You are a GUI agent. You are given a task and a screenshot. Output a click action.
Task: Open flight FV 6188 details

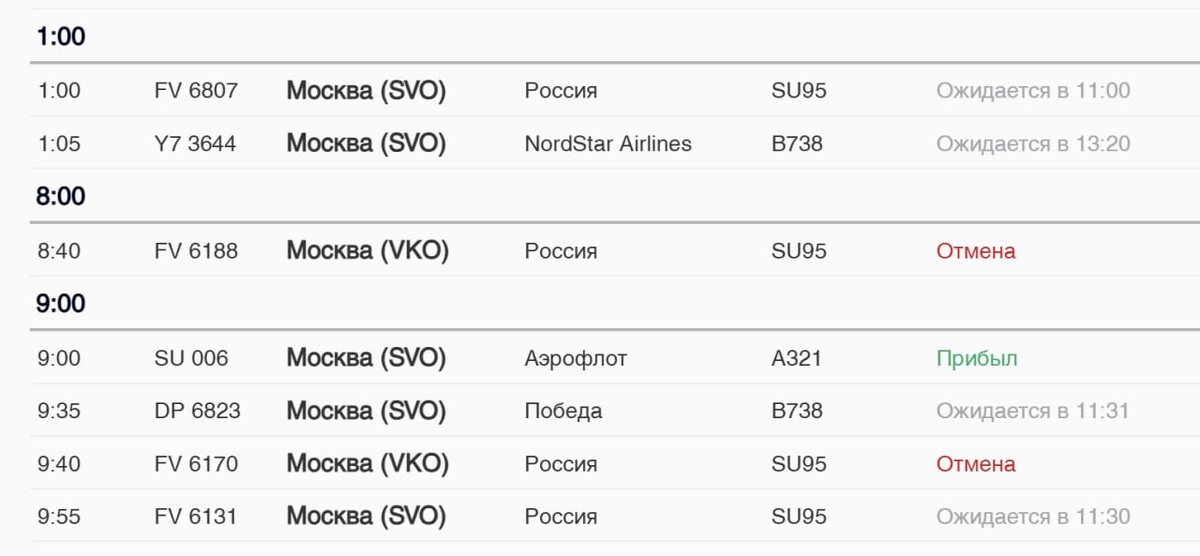pos(196,251)
